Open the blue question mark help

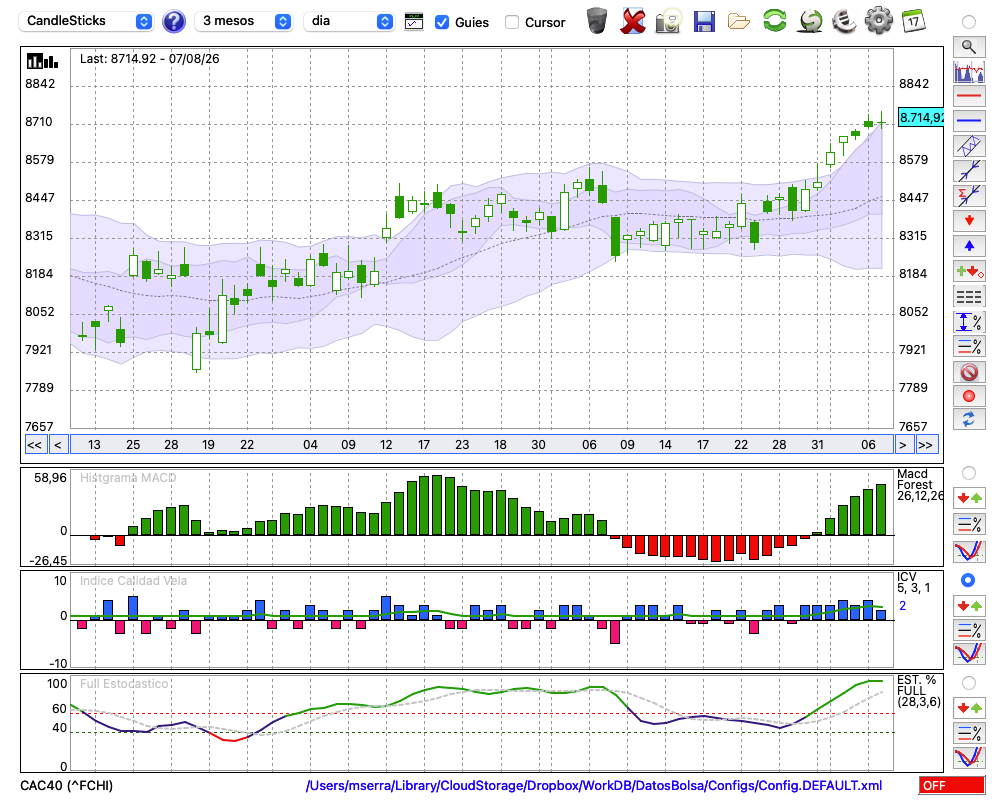pyautogui.click(x=173, y=22)
